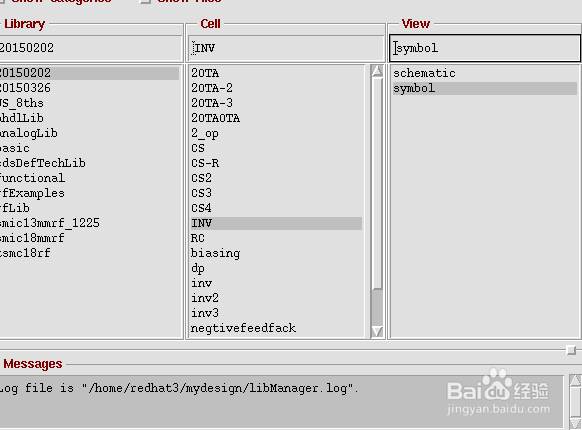This screenshot has height=430, width=582.
Task: Click the View name input field
Action: point(485,48)
